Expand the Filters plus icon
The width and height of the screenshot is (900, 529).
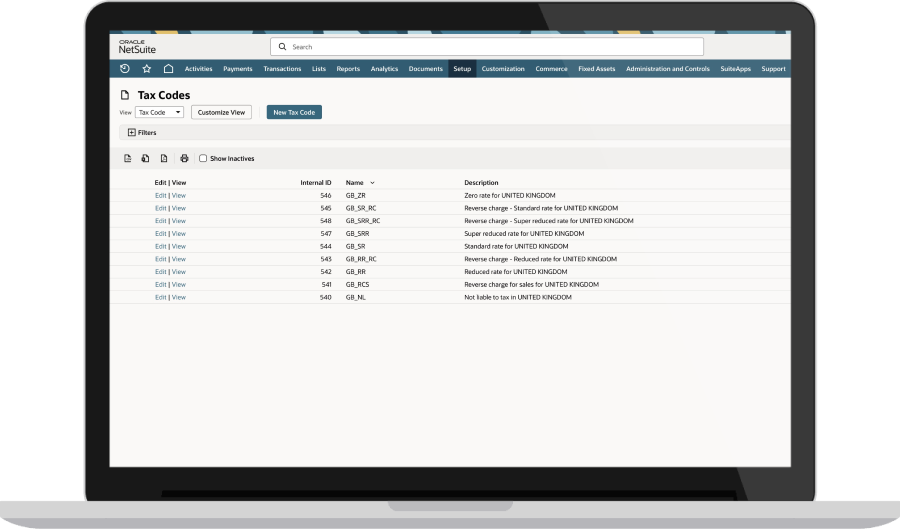131,133
